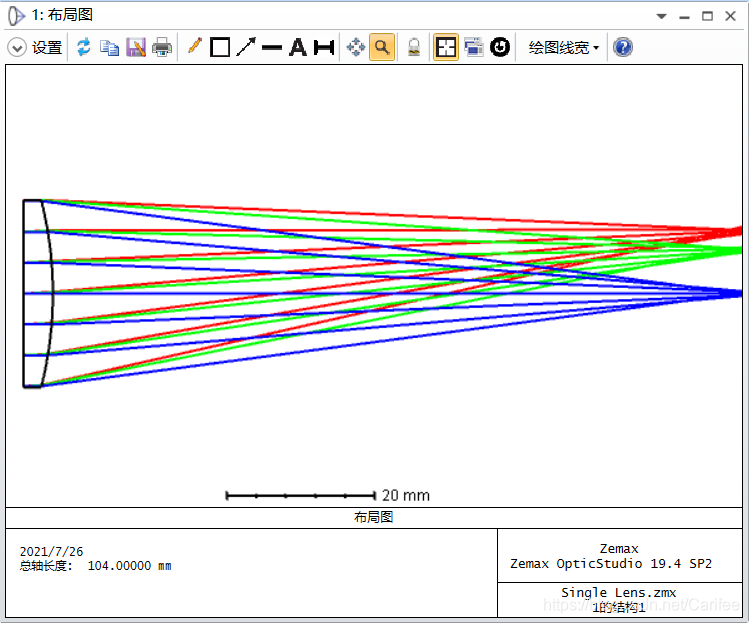This screenshot has height=623, width=749.
Task: Click the red ray focus point
Action: pyautogui.click(x=735, y=232)
